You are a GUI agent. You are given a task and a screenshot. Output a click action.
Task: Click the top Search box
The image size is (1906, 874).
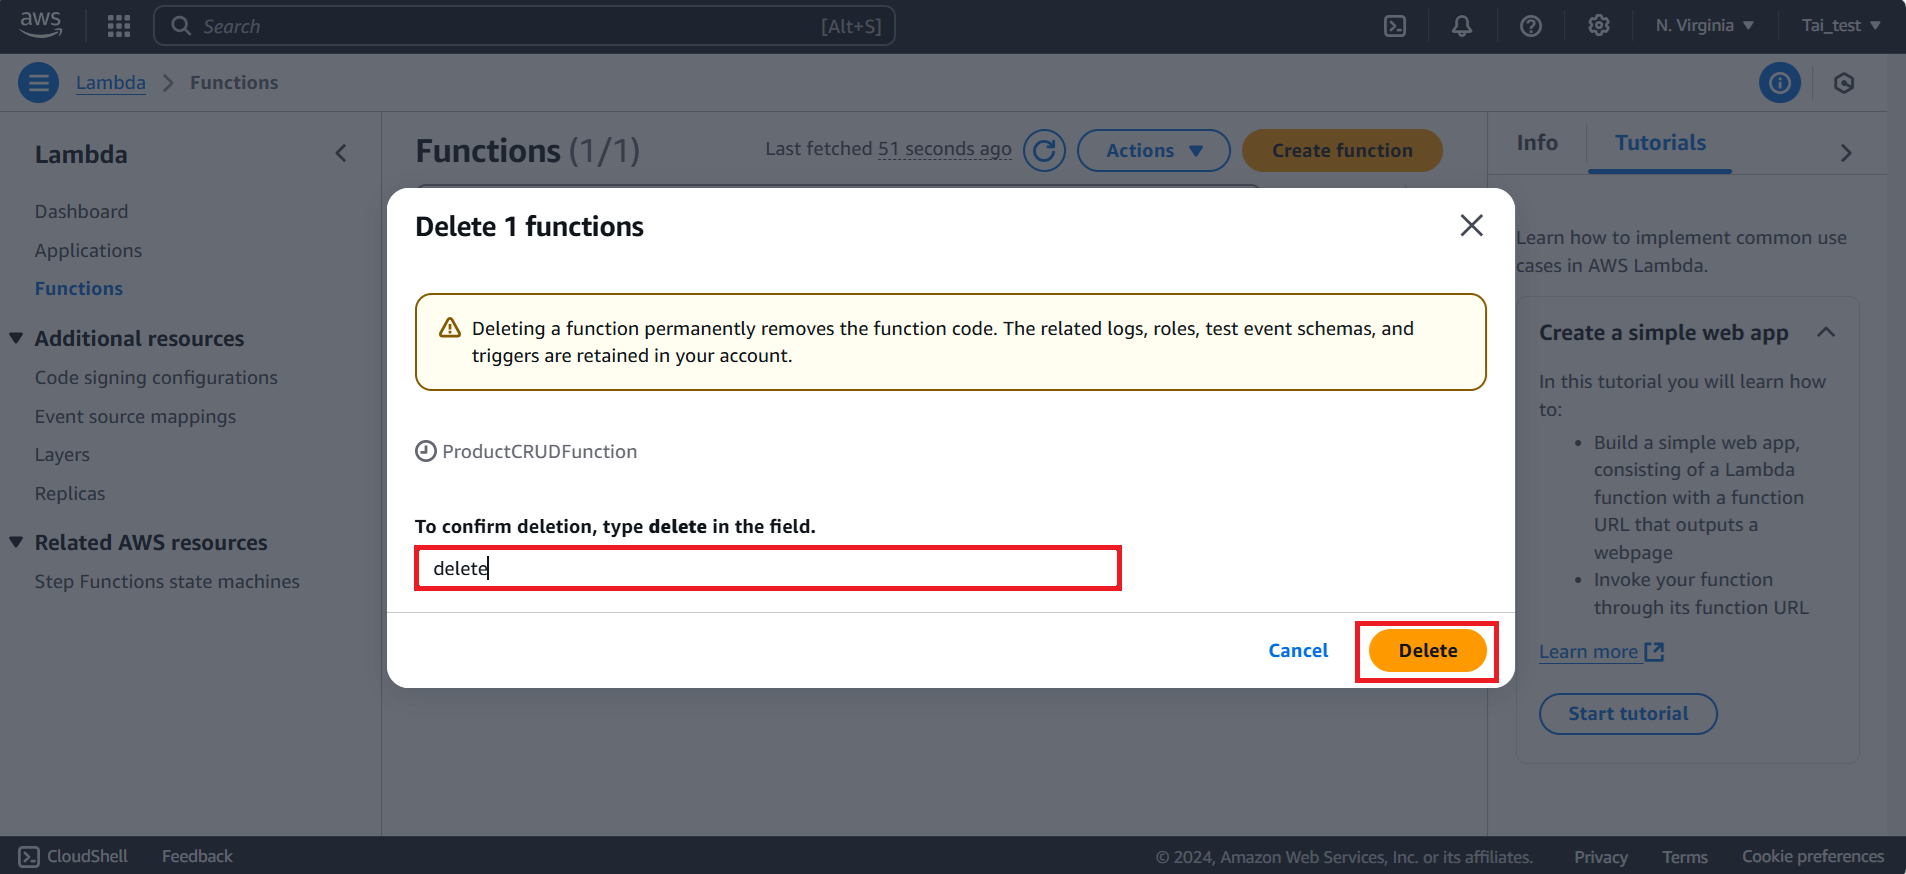524,26
